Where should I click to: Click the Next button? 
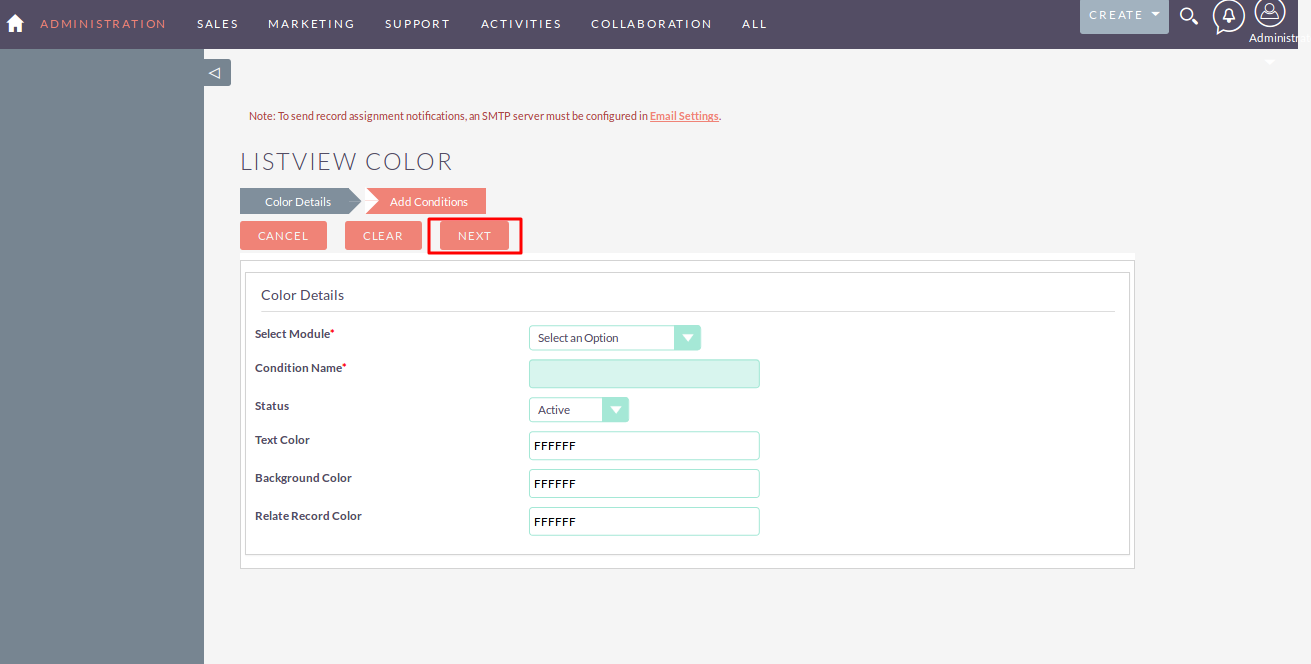tap(474, 236)
